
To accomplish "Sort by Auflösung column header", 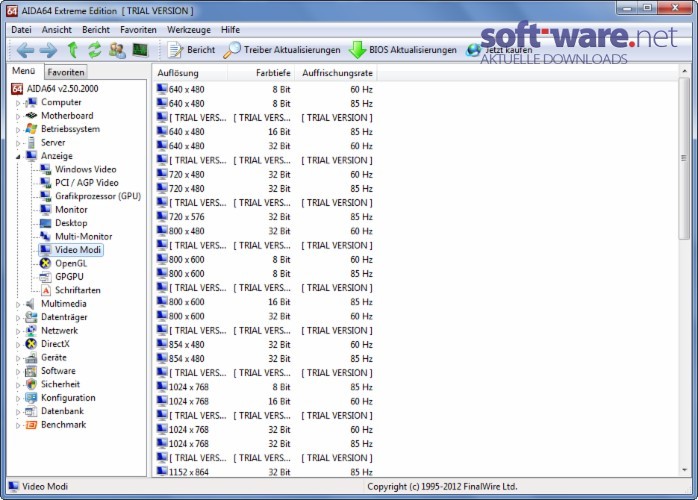I will [x=191, y=73].
